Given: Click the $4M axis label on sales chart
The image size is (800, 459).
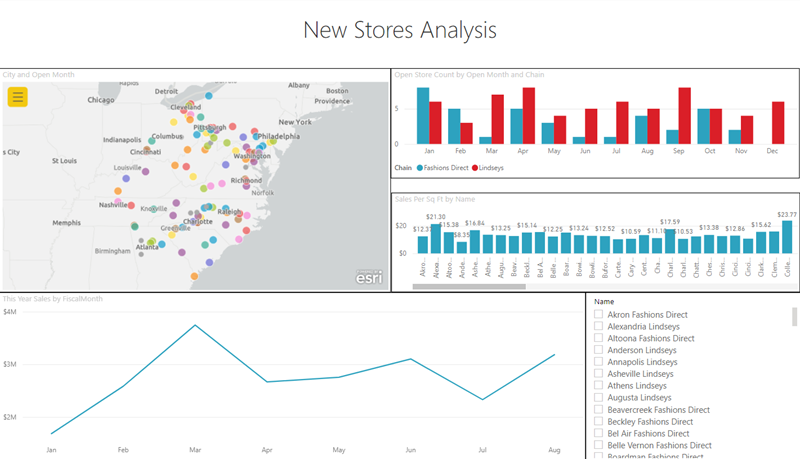Looking at the screenshot, I should pyautogui.click(x=10, y=312).
